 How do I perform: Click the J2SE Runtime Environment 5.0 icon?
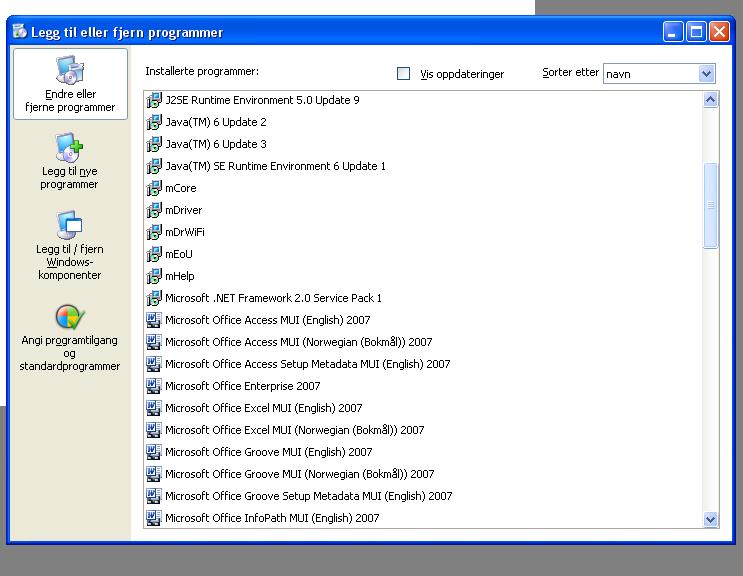[x=154, y=100]
